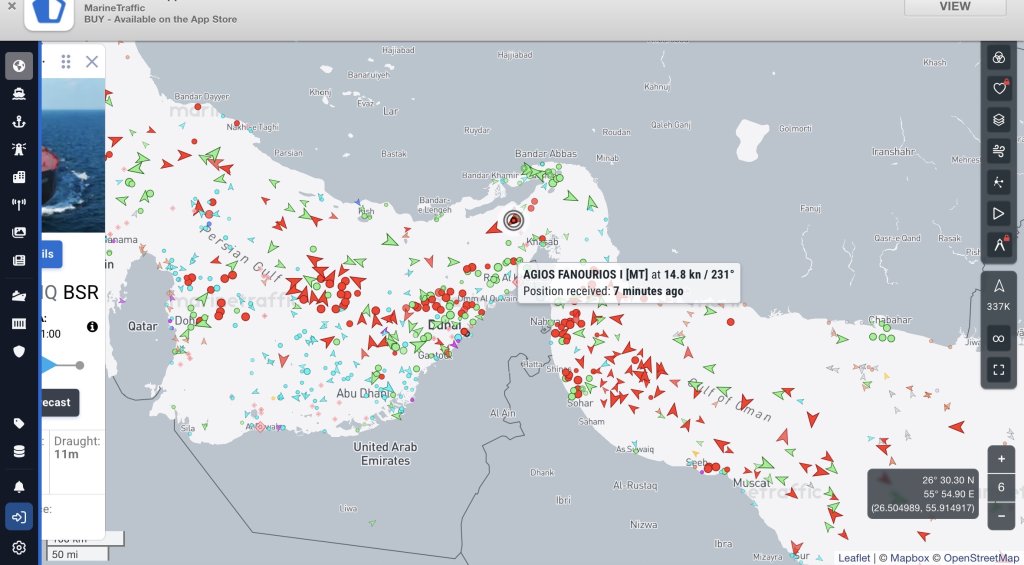Viewport: 1024px width, 565px height.
Task: Click the anchor Ports icon in sidebar
Action: (19, 122)
